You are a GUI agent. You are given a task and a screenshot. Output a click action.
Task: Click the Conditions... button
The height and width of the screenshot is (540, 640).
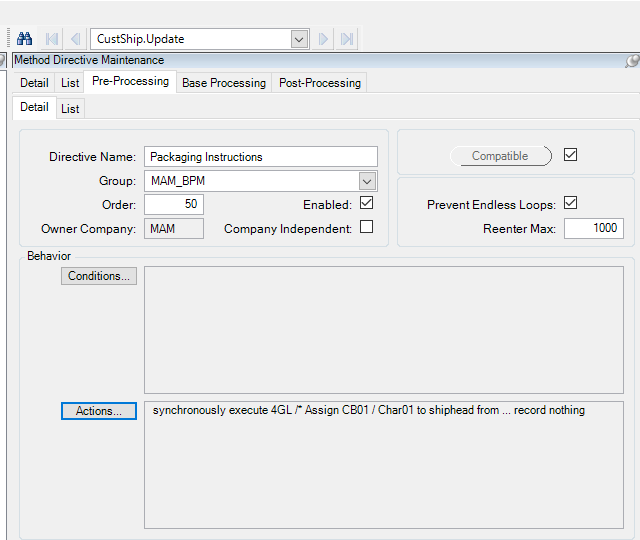point(99,276)
